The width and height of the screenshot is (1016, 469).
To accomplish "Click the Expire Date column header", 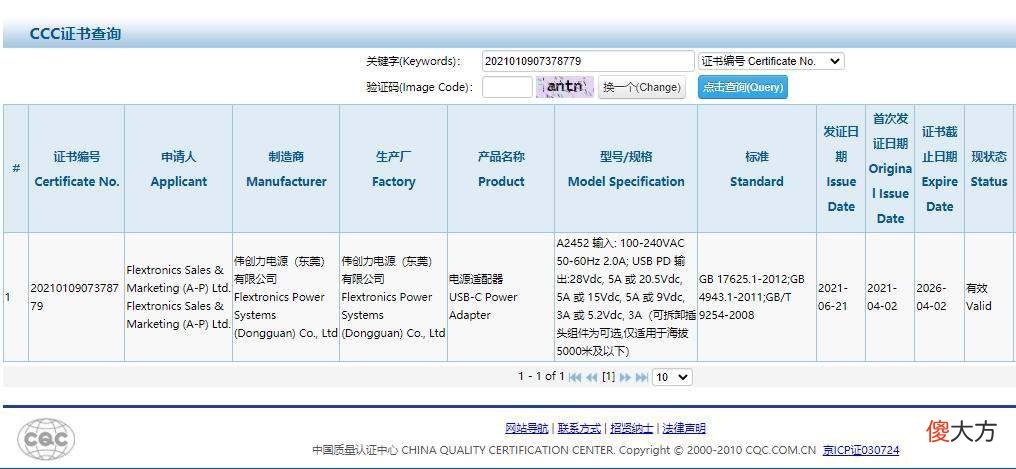I will pos(940,169).
